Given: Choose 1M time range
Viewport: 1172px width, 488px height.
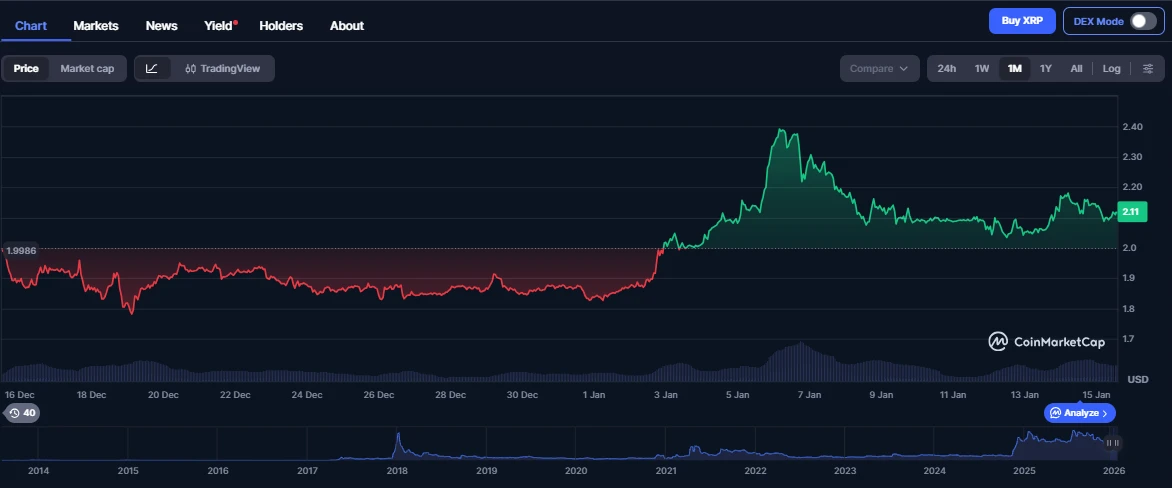Looking at the screenshot, I should pos(1014,69).
